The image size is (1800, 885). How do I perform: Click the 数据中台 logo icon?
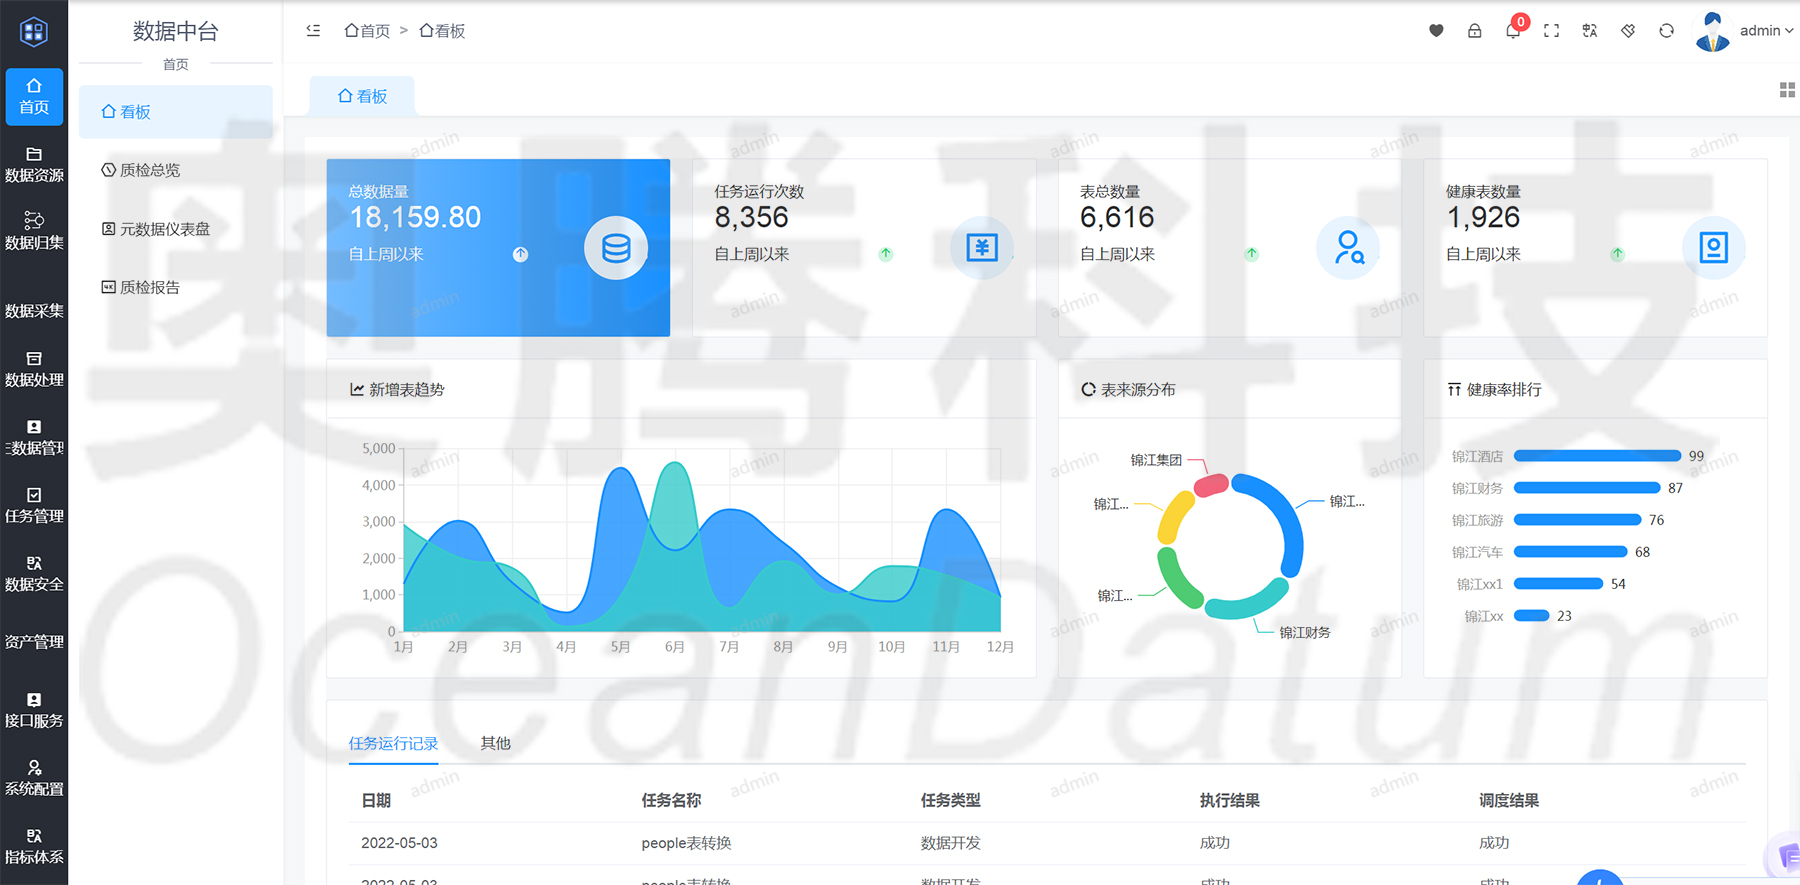(34, 31)
